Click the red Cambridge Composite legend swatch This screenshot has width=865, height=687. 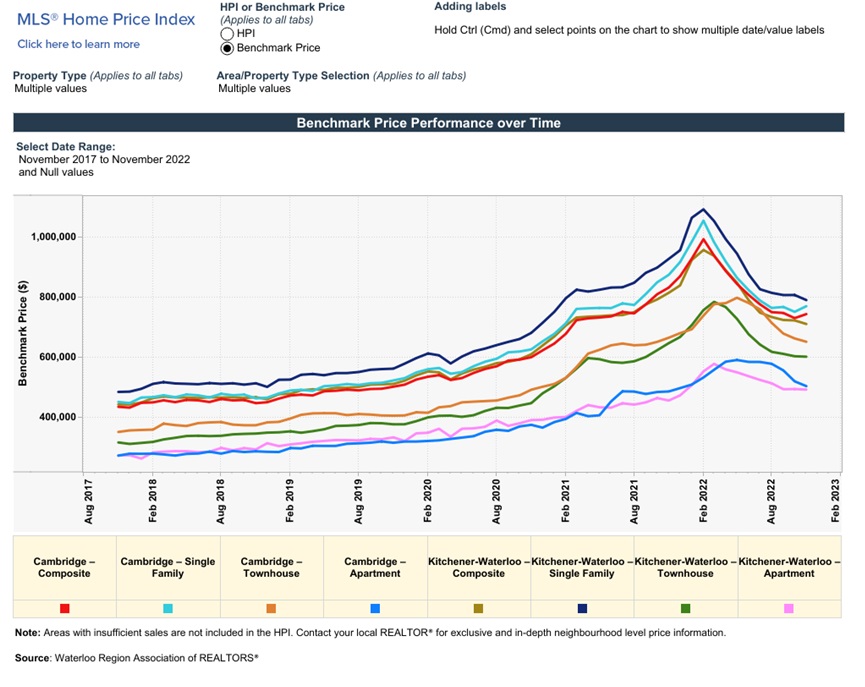65,608
